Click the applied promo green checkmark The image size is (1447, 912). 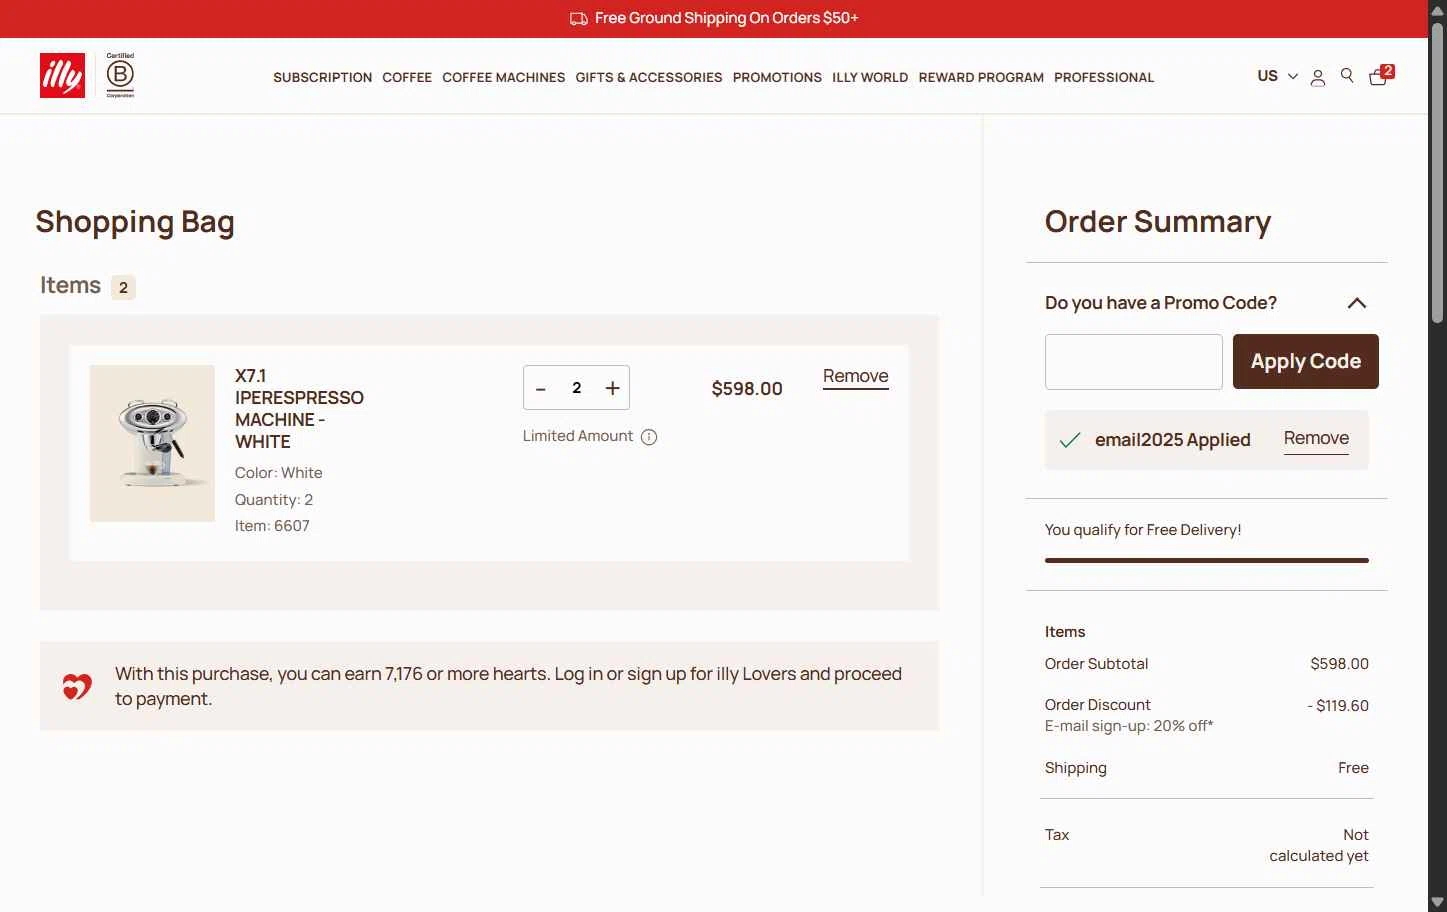pyautogui.click(x=1070, y=440)
